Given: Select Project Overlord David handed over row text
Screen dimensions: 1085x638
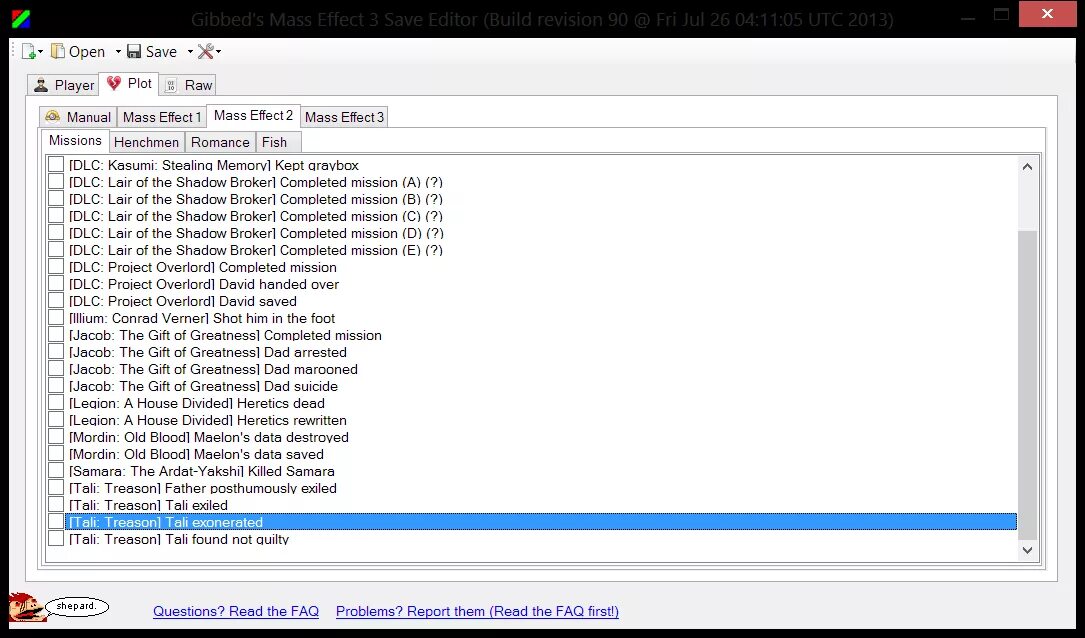Looking at the screenshot, I should [204, 284].
